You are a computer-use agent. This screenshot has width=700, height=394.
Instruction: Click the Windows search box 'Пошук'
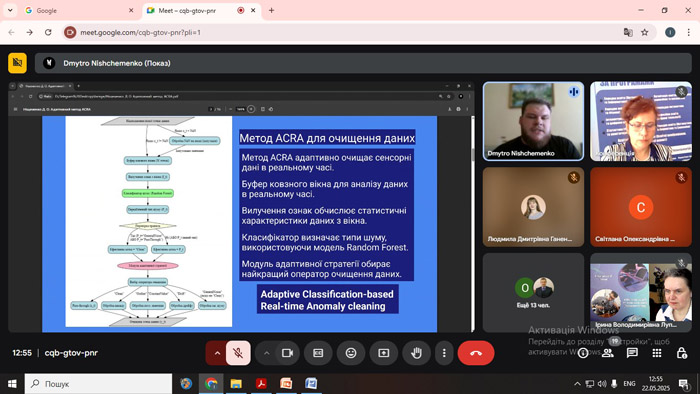(98, 383)
